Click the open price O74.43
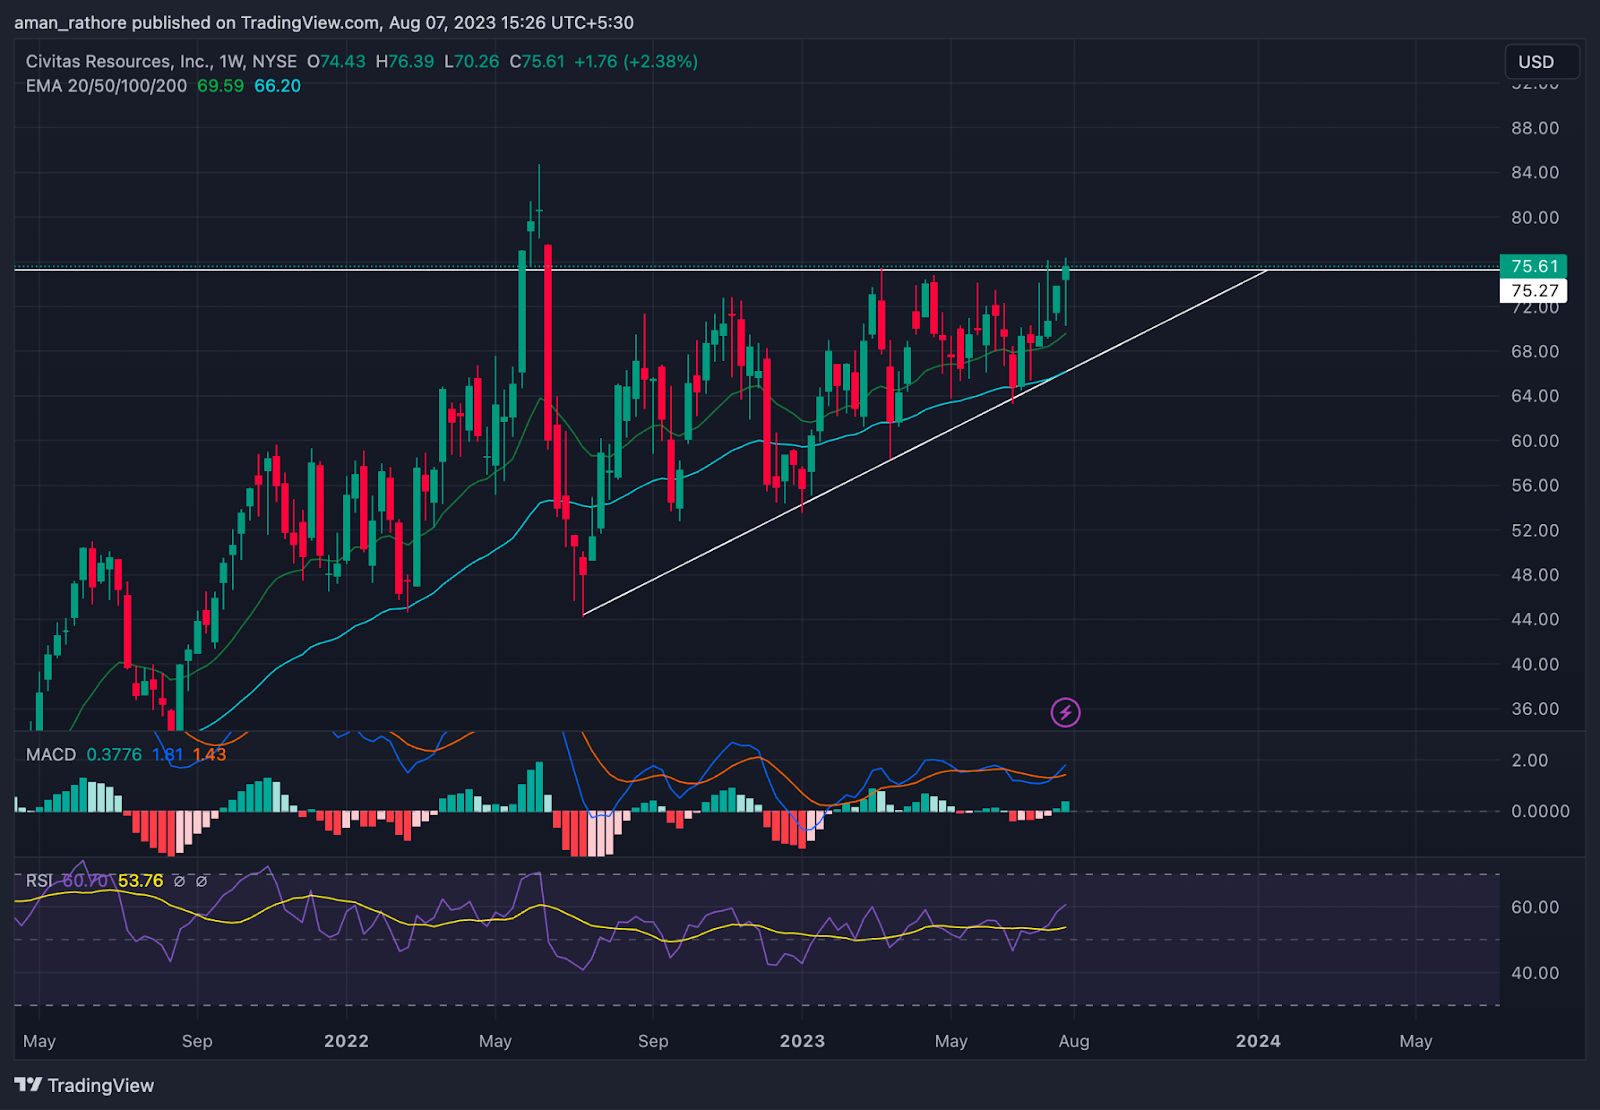 336,61
